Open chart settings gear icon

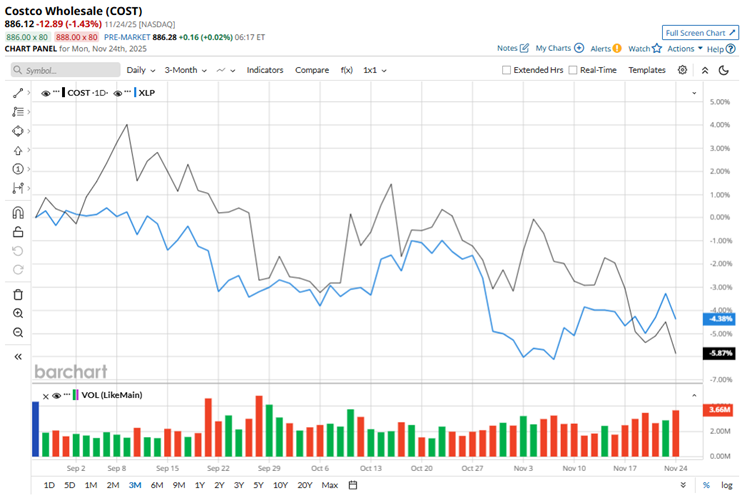click(x=682, y=70)
